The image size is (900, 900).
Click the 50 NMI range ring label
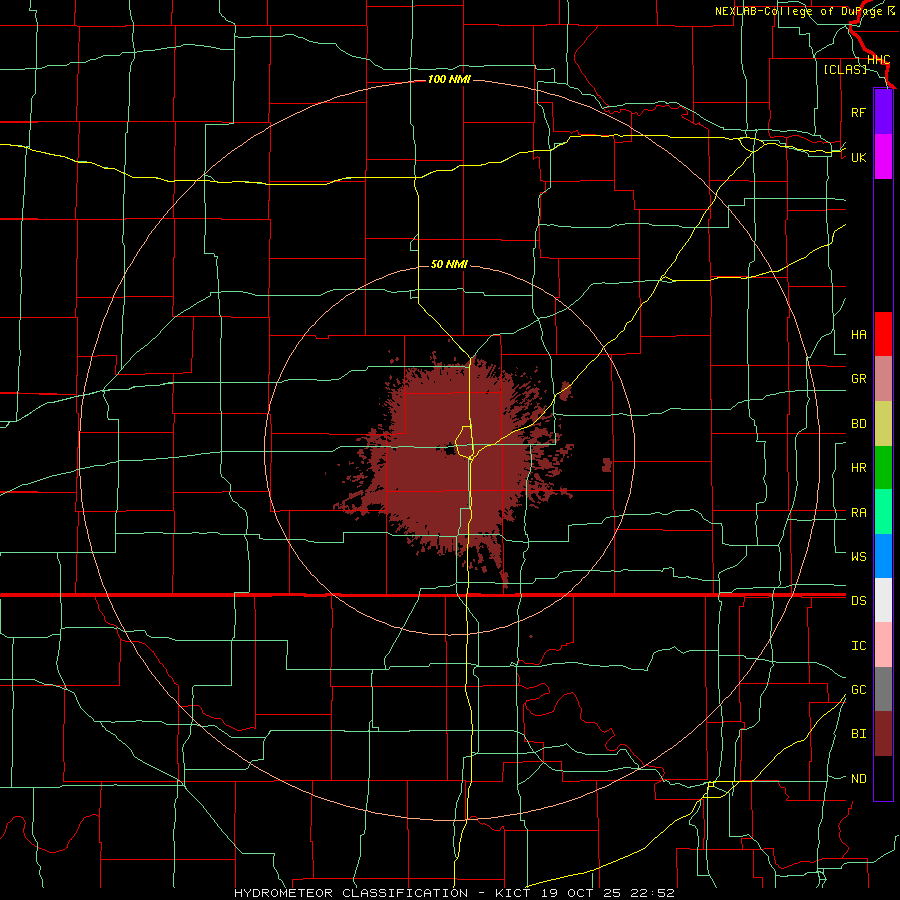click(x=449, y=264)
